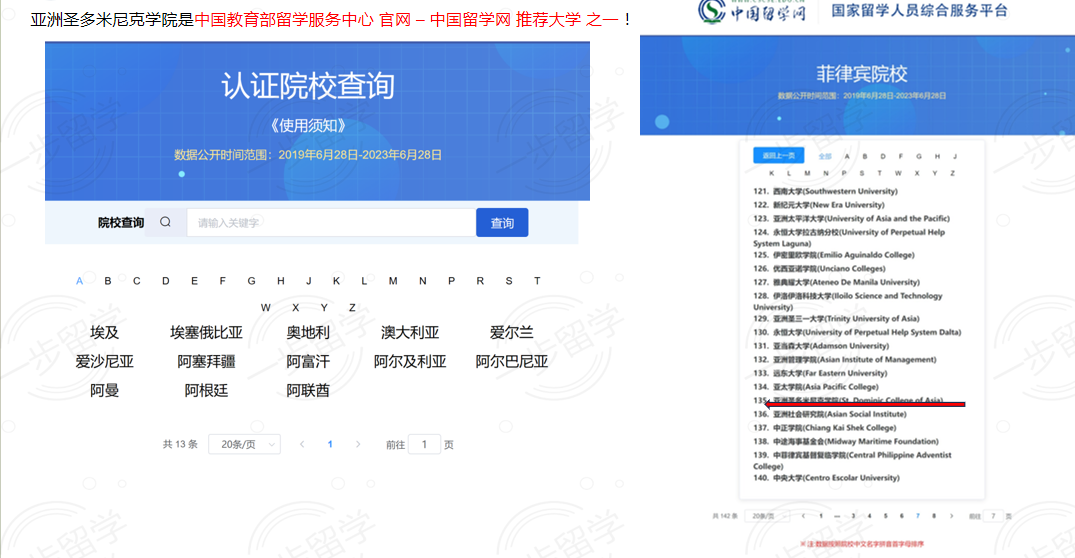This screenshot has height=558, width=1075.
Task: Click entry 129 Trinity University of Asia
Action: click(836, 319)
